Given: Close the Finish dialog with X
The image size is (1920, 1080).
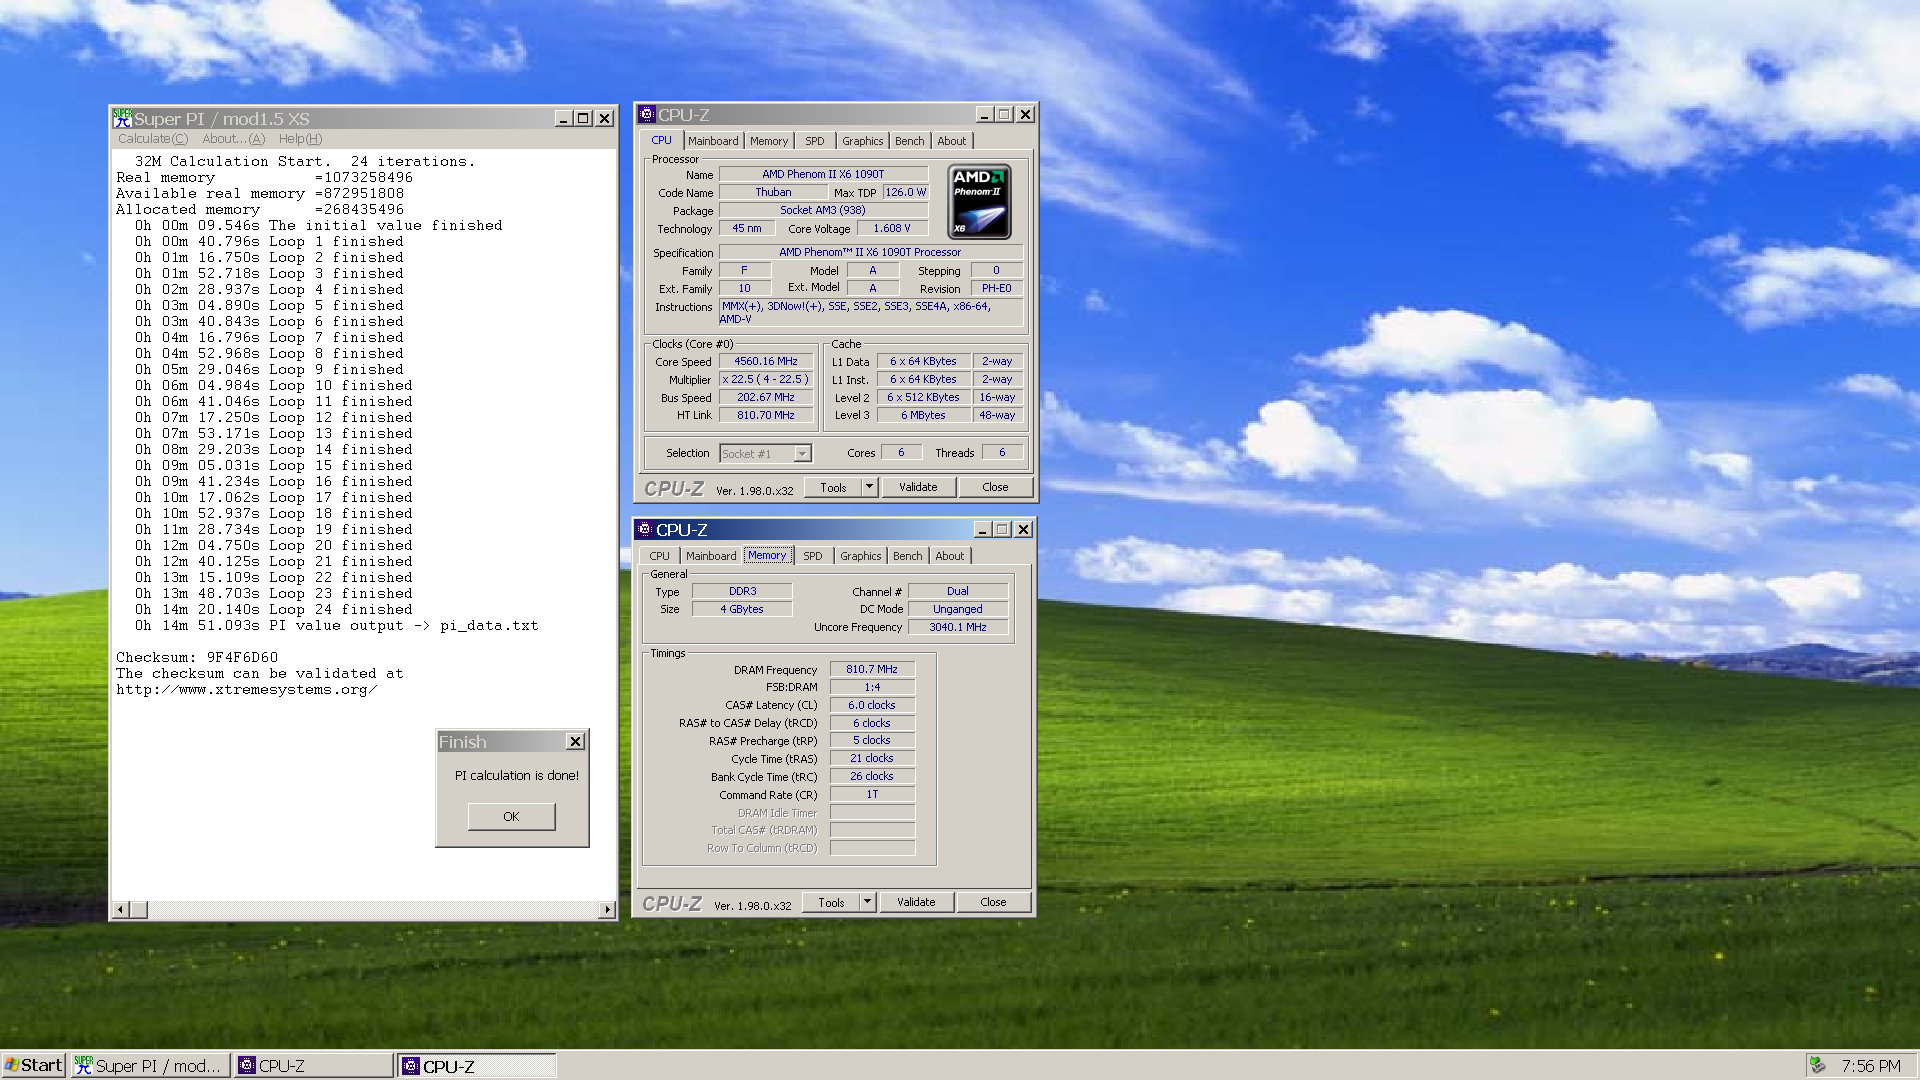Looking at the screenshot, I should (575, 741).
